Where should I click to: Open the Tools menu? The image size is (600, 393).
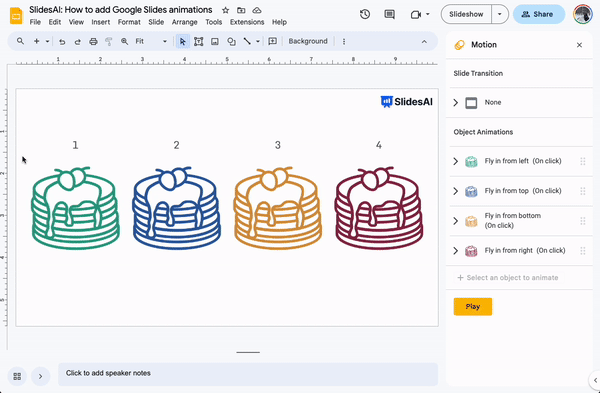pos(214,22)
